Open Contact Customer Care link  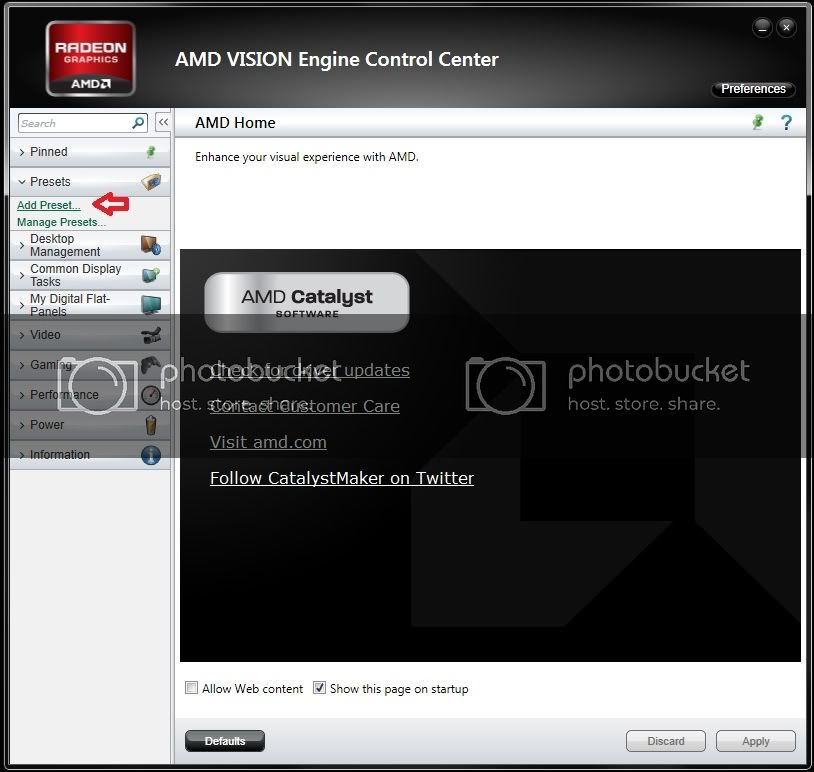pyautogui.click(x=305, y=406)
